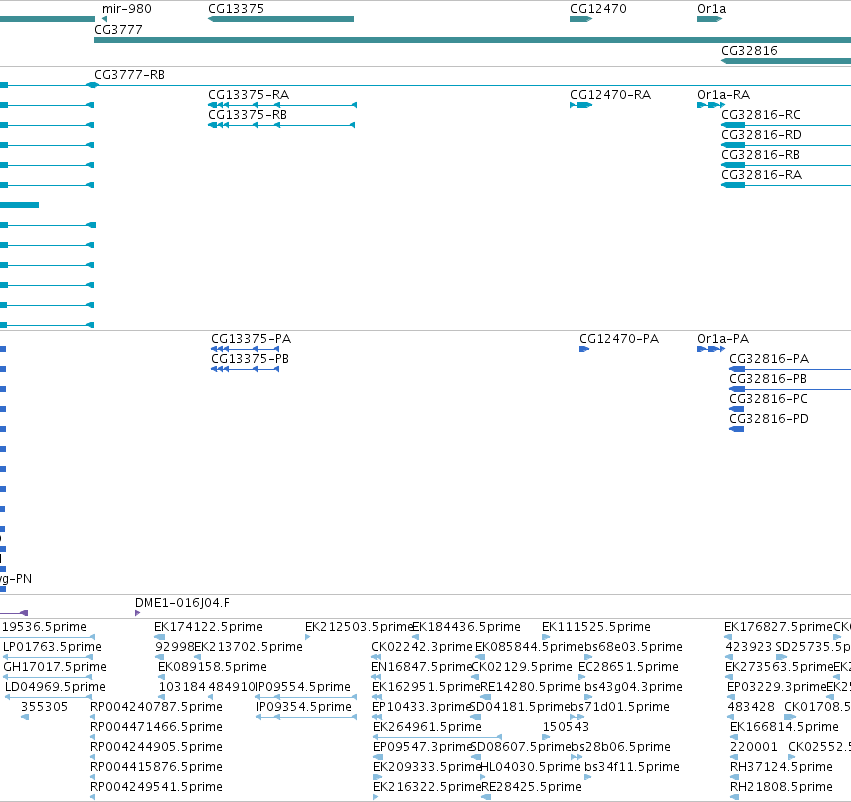Click EST bs34f11.5prime
The height and width of the screenshot is (802, 851).
632,767
